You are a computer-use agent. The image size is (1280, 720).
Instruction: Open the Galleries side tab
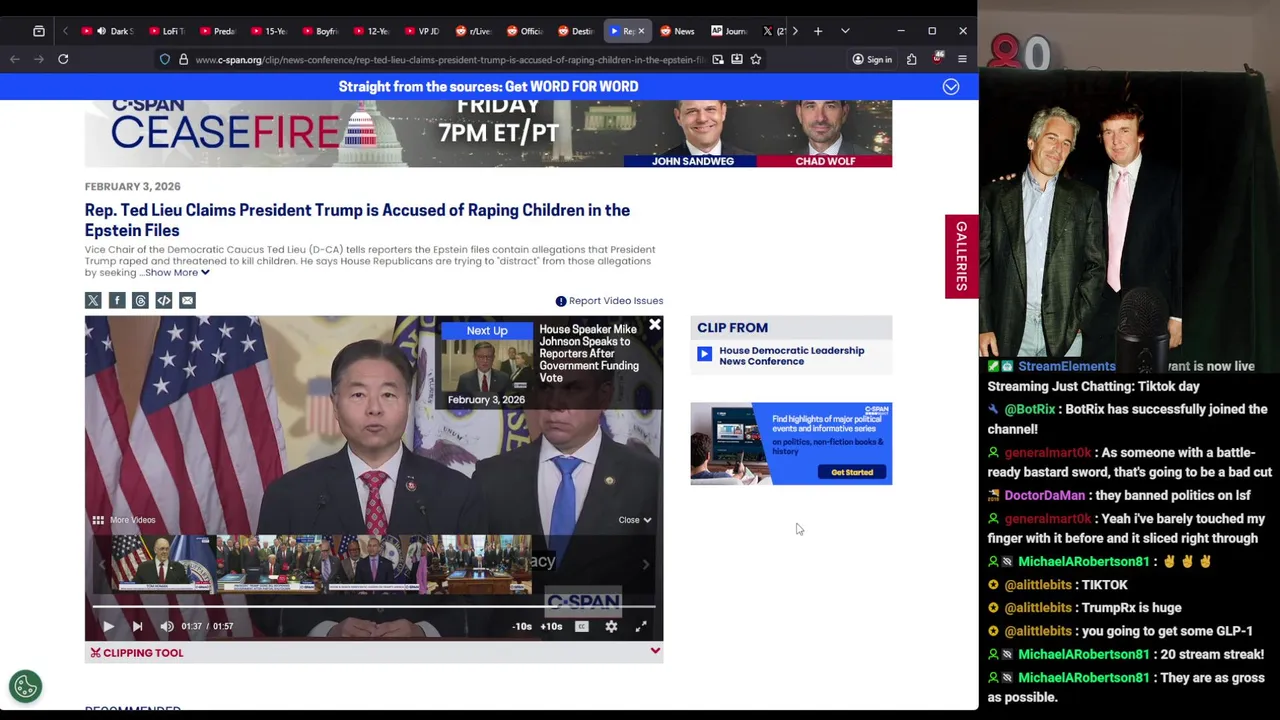coord(961,256)
